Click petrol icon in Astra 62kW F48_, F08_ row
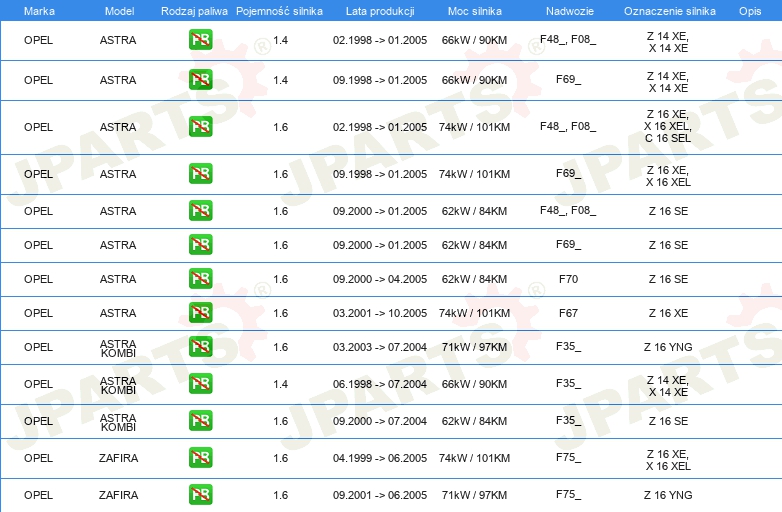782x512 pixels. point(200,210)
